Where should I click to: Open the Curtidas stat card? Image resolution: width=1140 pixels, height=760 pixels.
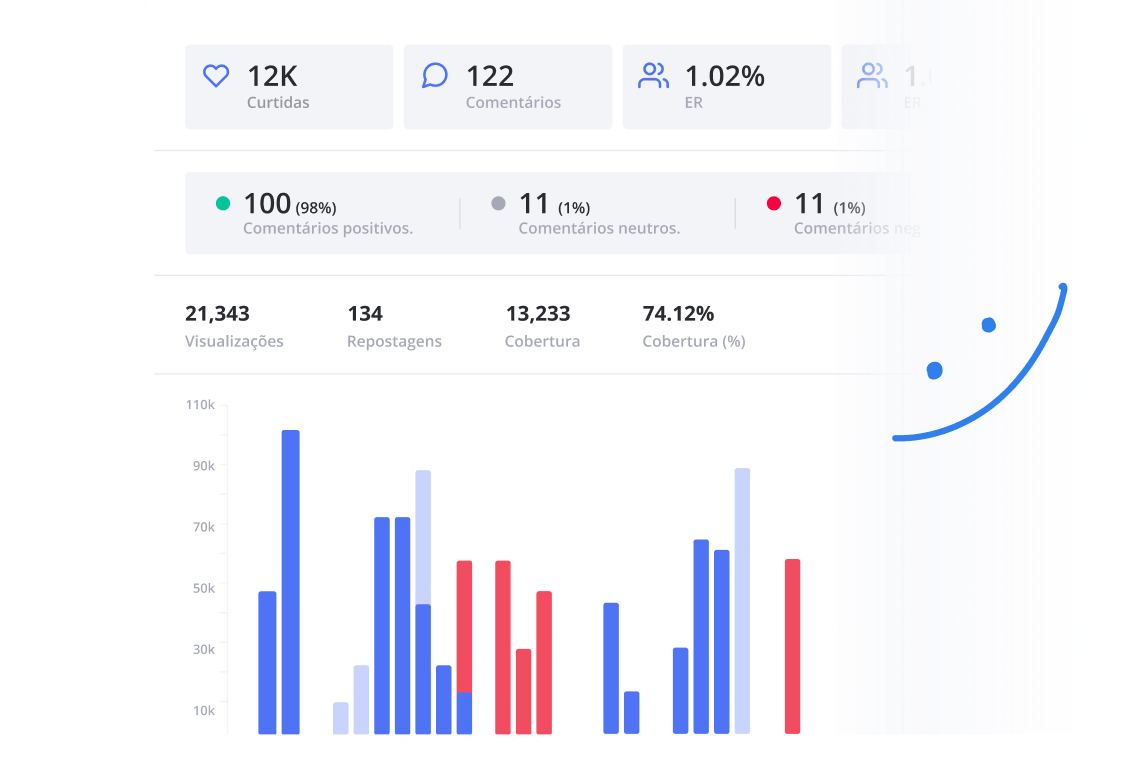tap(289, 87)
